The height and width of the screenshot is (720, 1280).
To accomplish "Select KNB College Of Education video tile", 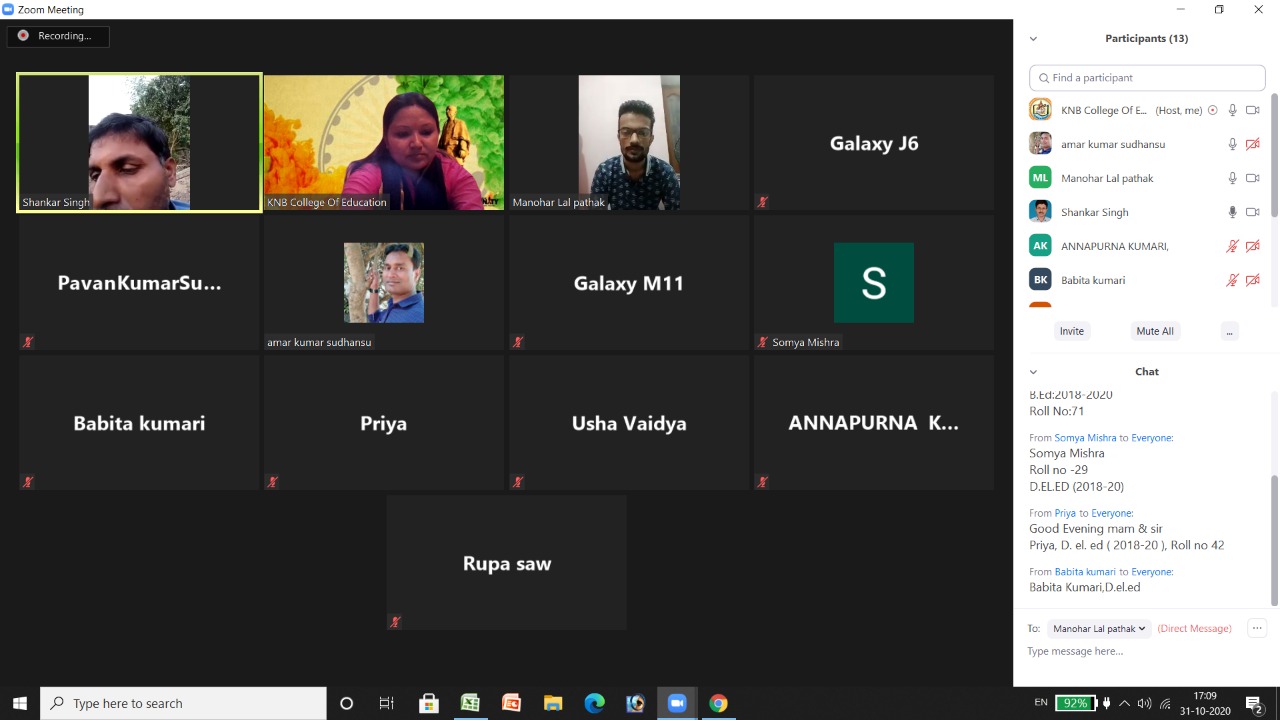I will [x=384, y=143].
